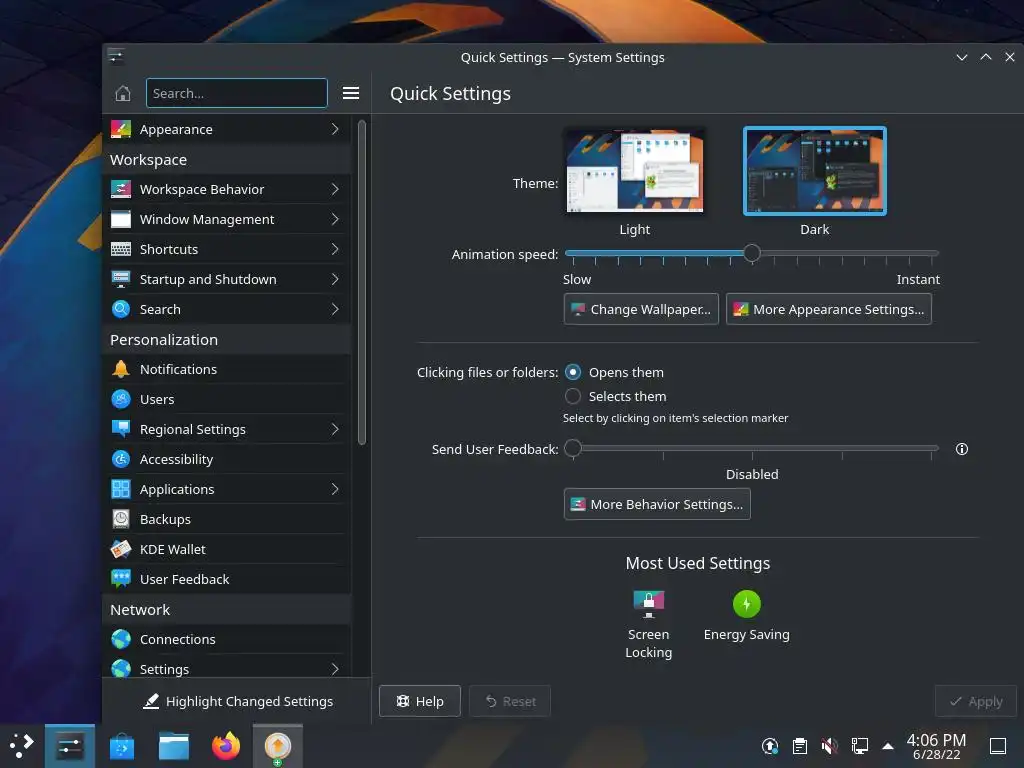The width and height of the screenshot is (1024, 768).
Task: Click the settings Search input field
Action: 236,93
